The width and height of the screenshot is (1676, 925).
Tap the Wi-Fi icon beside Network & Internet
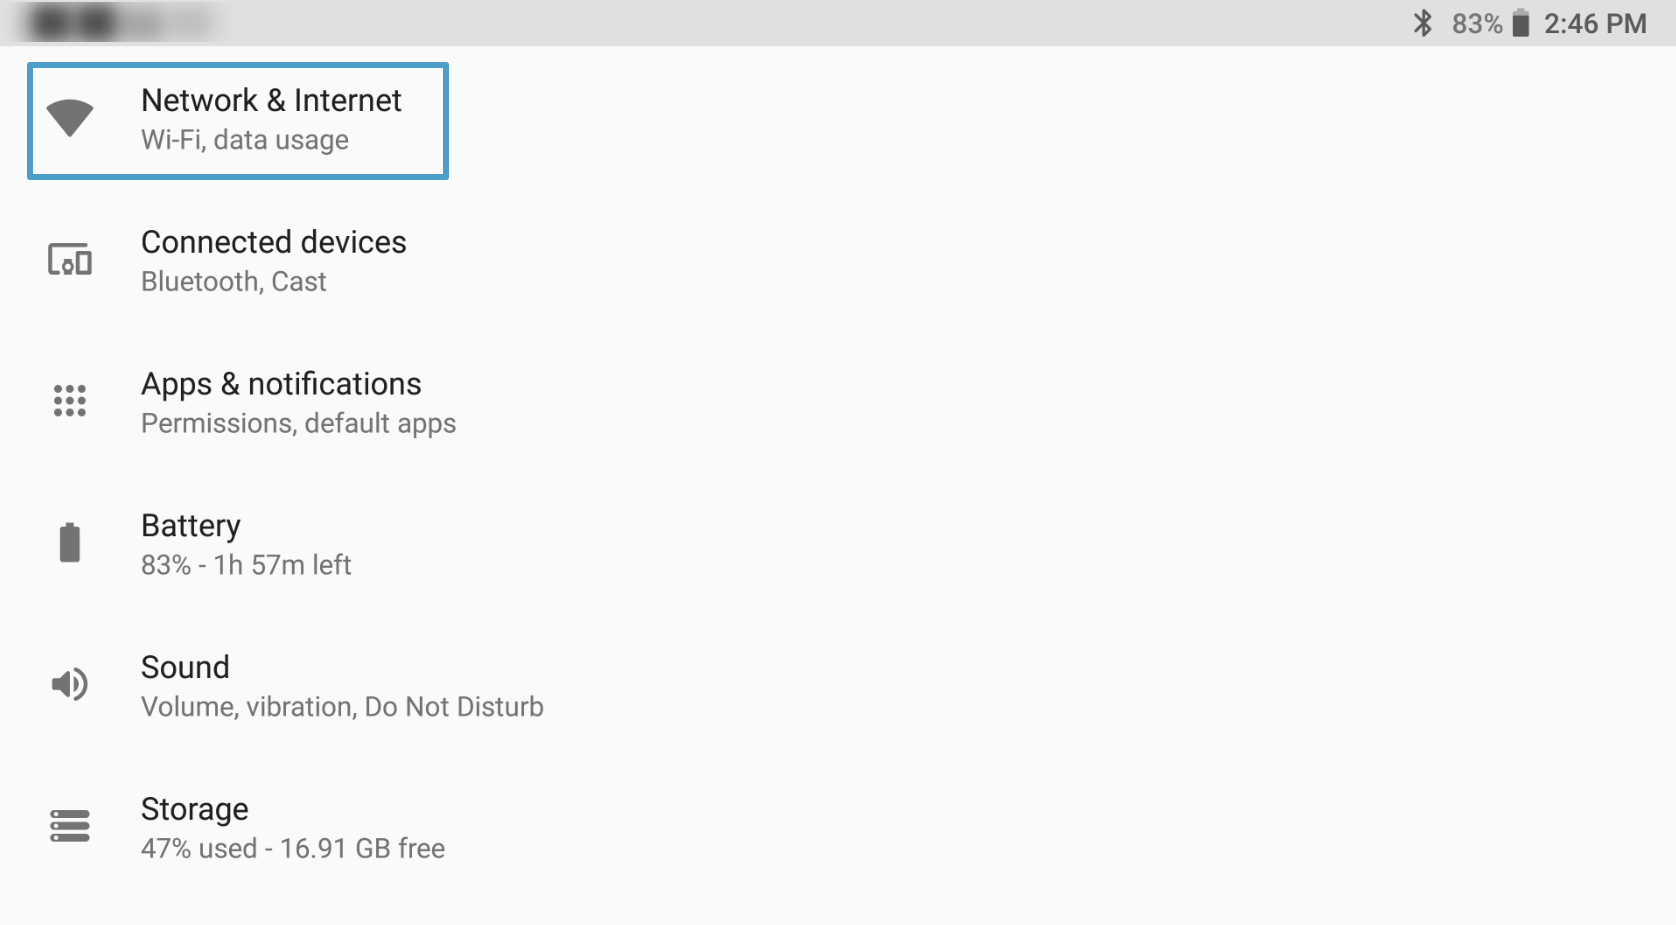click(70, 118)
